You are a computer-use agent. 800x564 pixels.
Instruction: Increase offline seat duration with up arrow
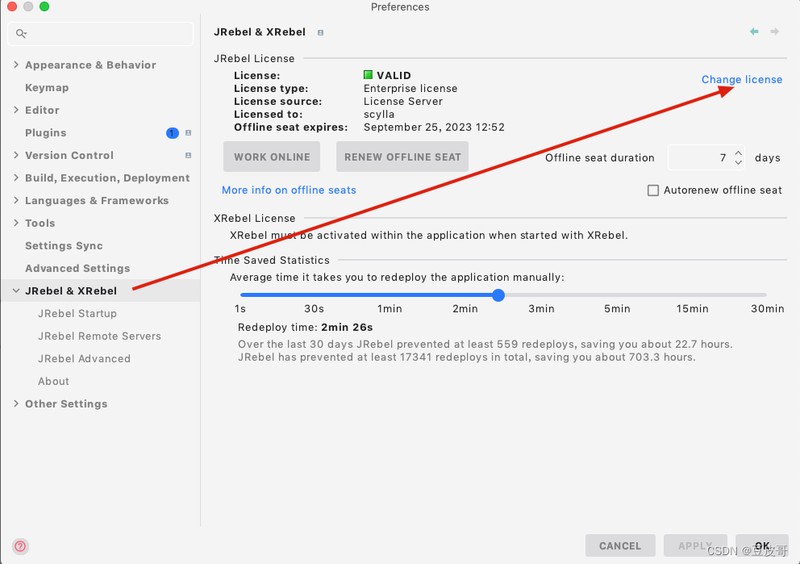[x=738, y=153]
